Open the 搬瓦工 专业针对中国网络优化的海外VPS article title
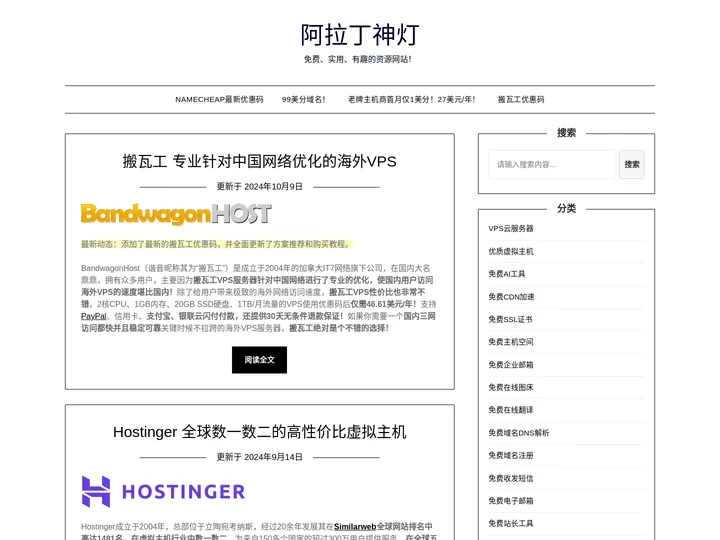The height and width of the screenshot is (540, 720). pyautogui.click(x=259, y=161)
